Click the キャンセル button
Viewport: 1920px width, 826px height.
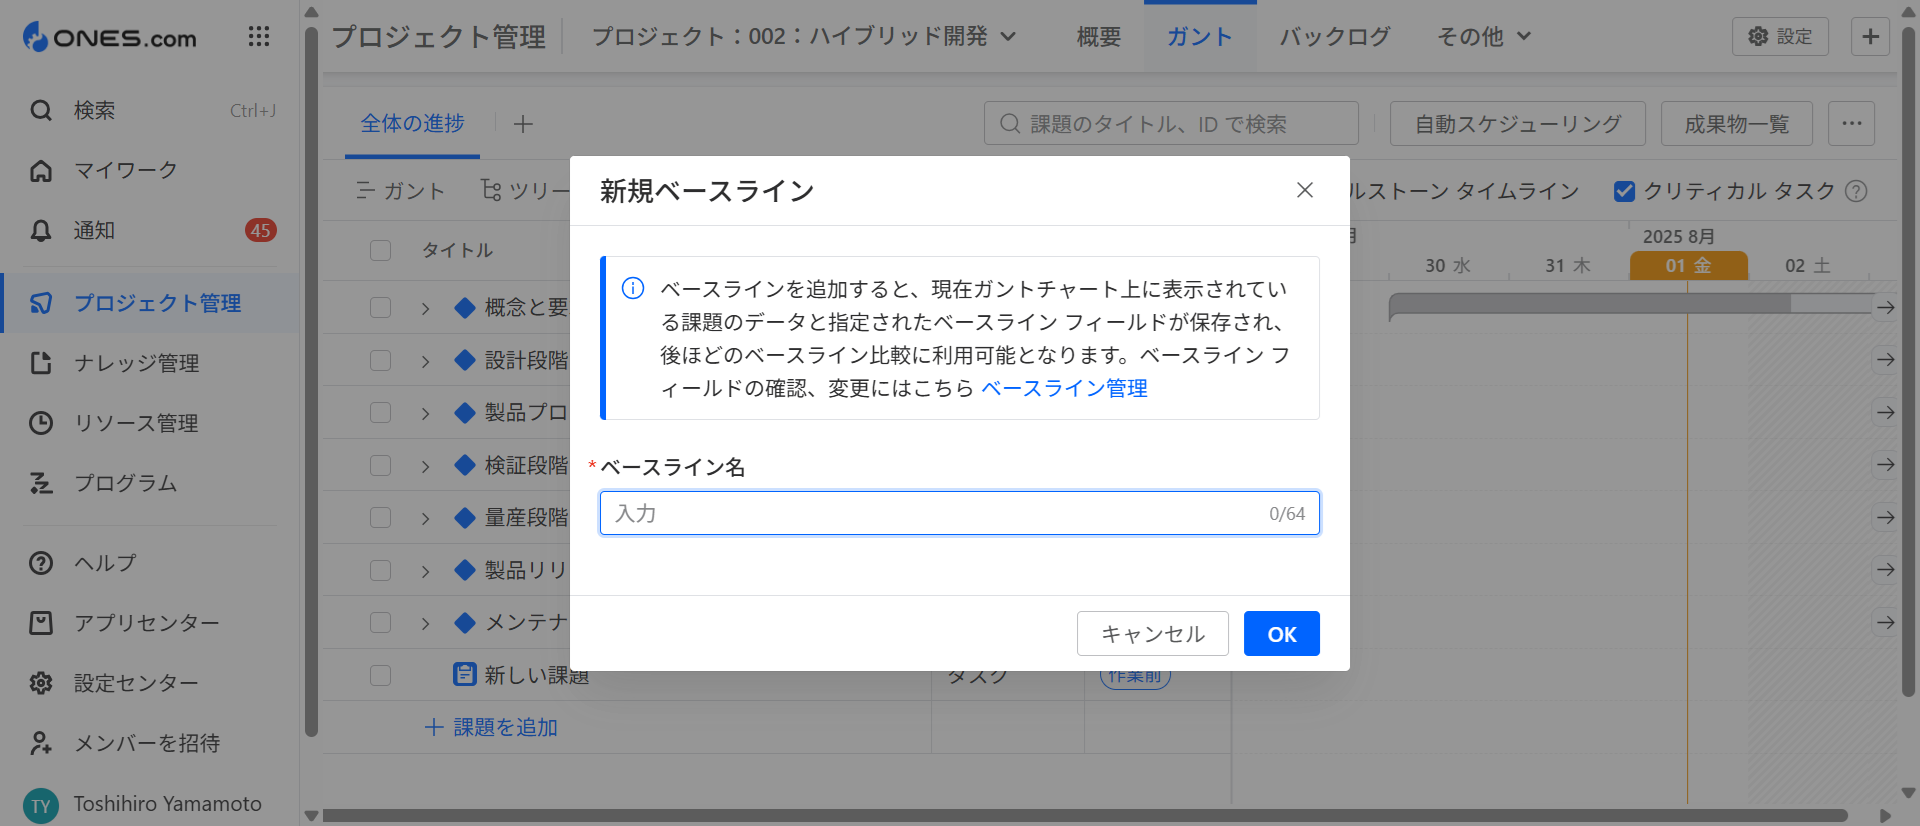point(1152,634)
